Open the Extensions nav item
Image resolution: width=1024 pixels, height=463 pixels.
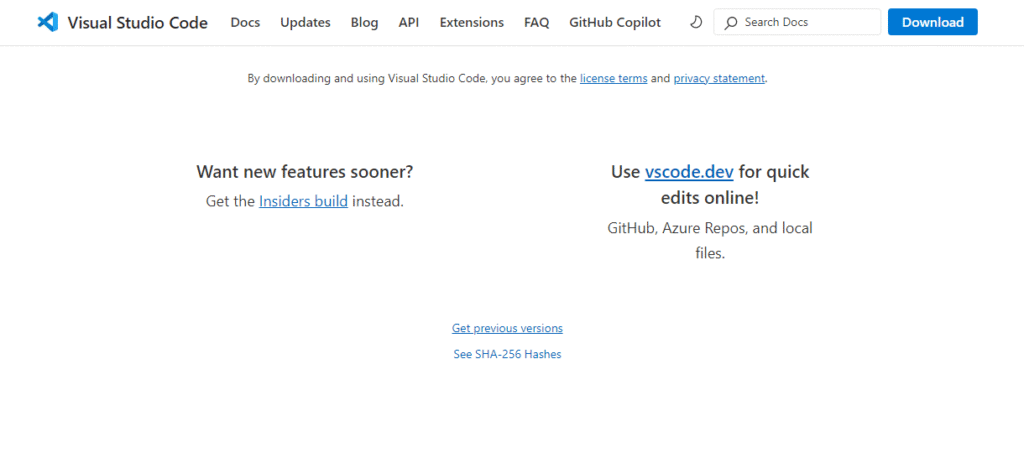click(471, 22)
